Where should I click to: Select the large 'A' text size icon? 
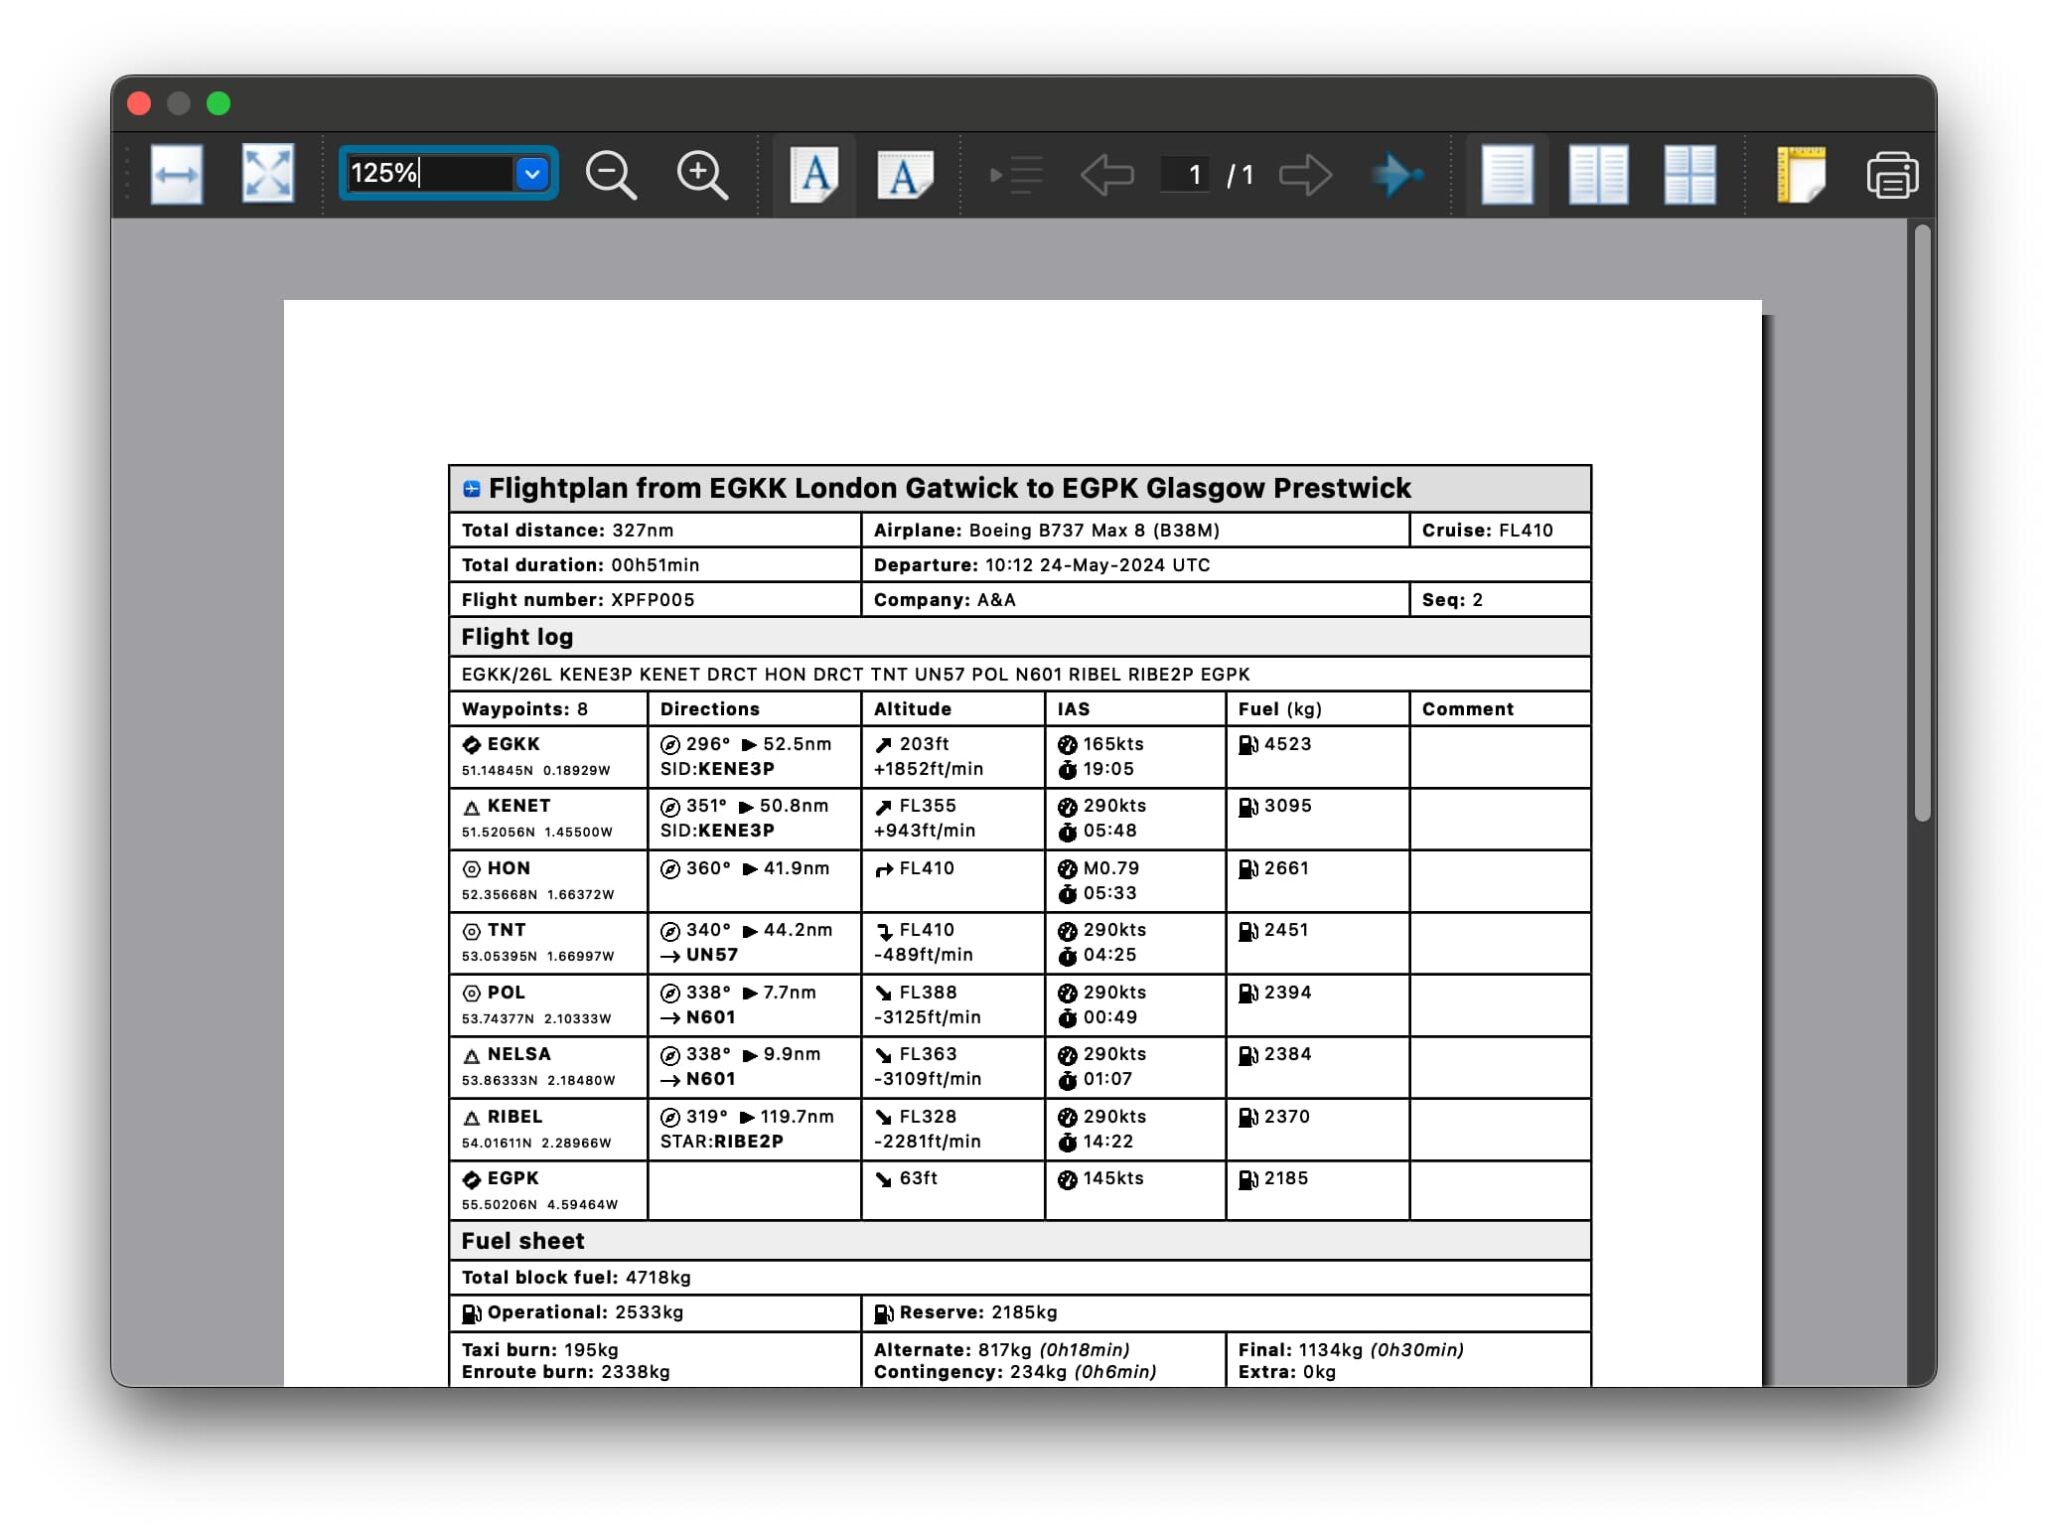[813, 175]
